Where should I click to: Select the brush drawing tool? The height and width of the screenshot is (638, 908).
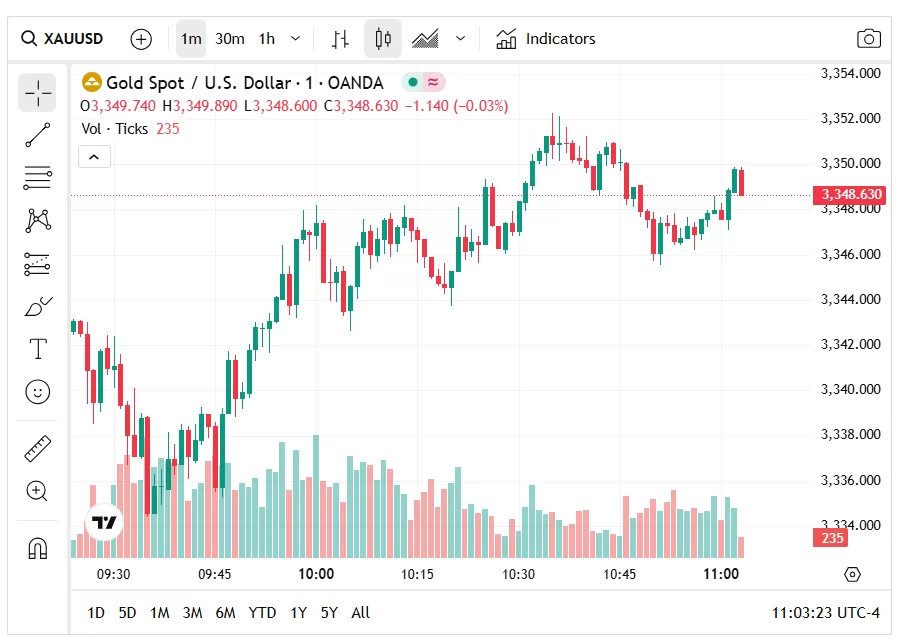coord(37,307)
